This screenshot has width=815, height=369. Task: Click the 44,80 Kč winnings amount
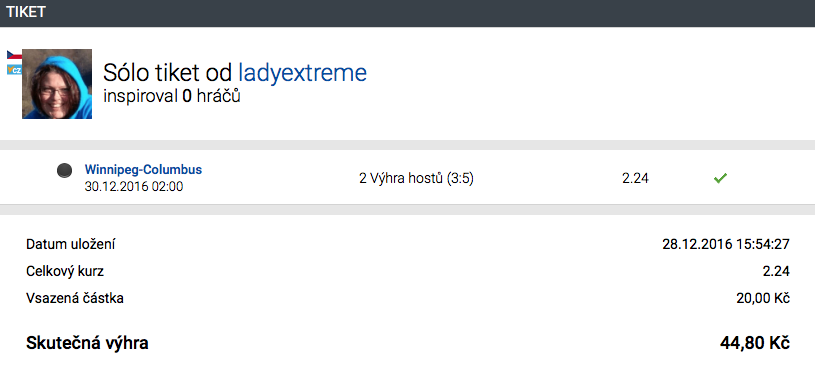(755, 343)
